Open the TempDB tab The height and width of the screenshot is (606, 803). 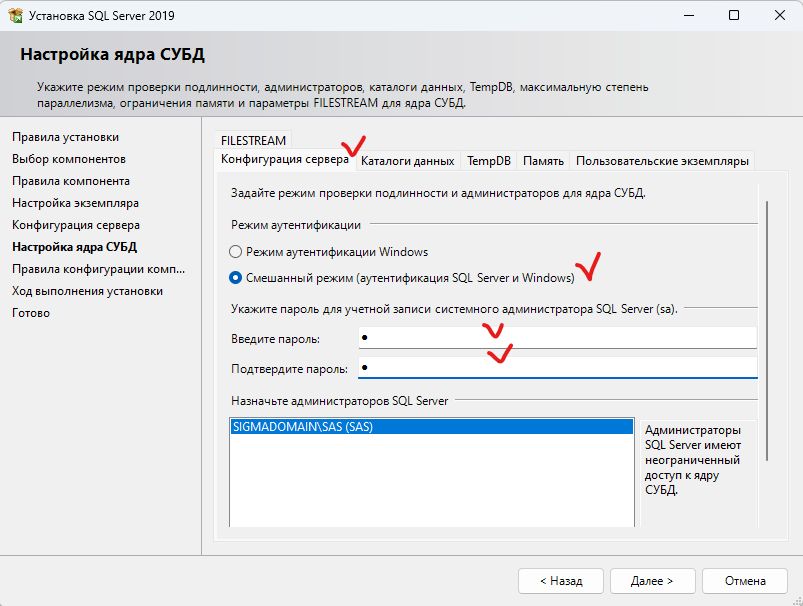click(489, 161)
